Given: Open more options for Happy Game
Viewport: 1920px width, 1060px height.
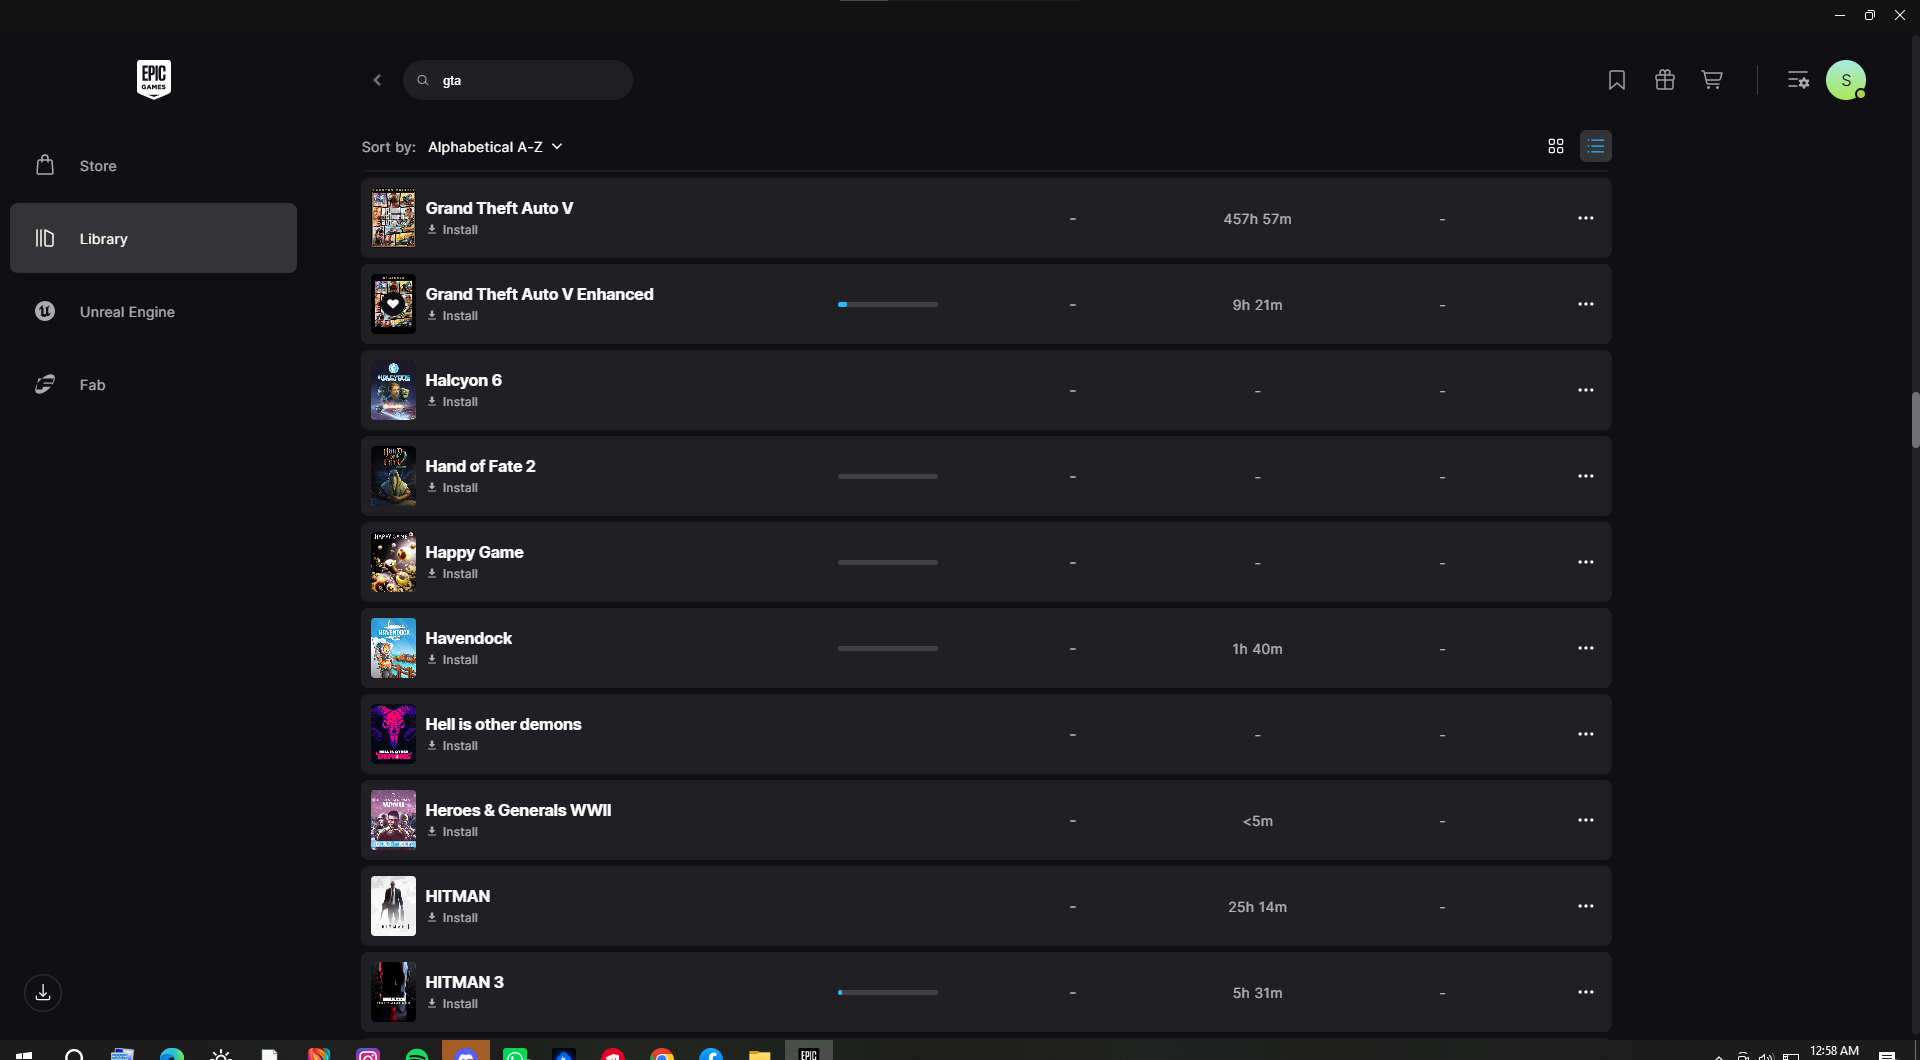Looking at the screenshot, I should 1586,562.
